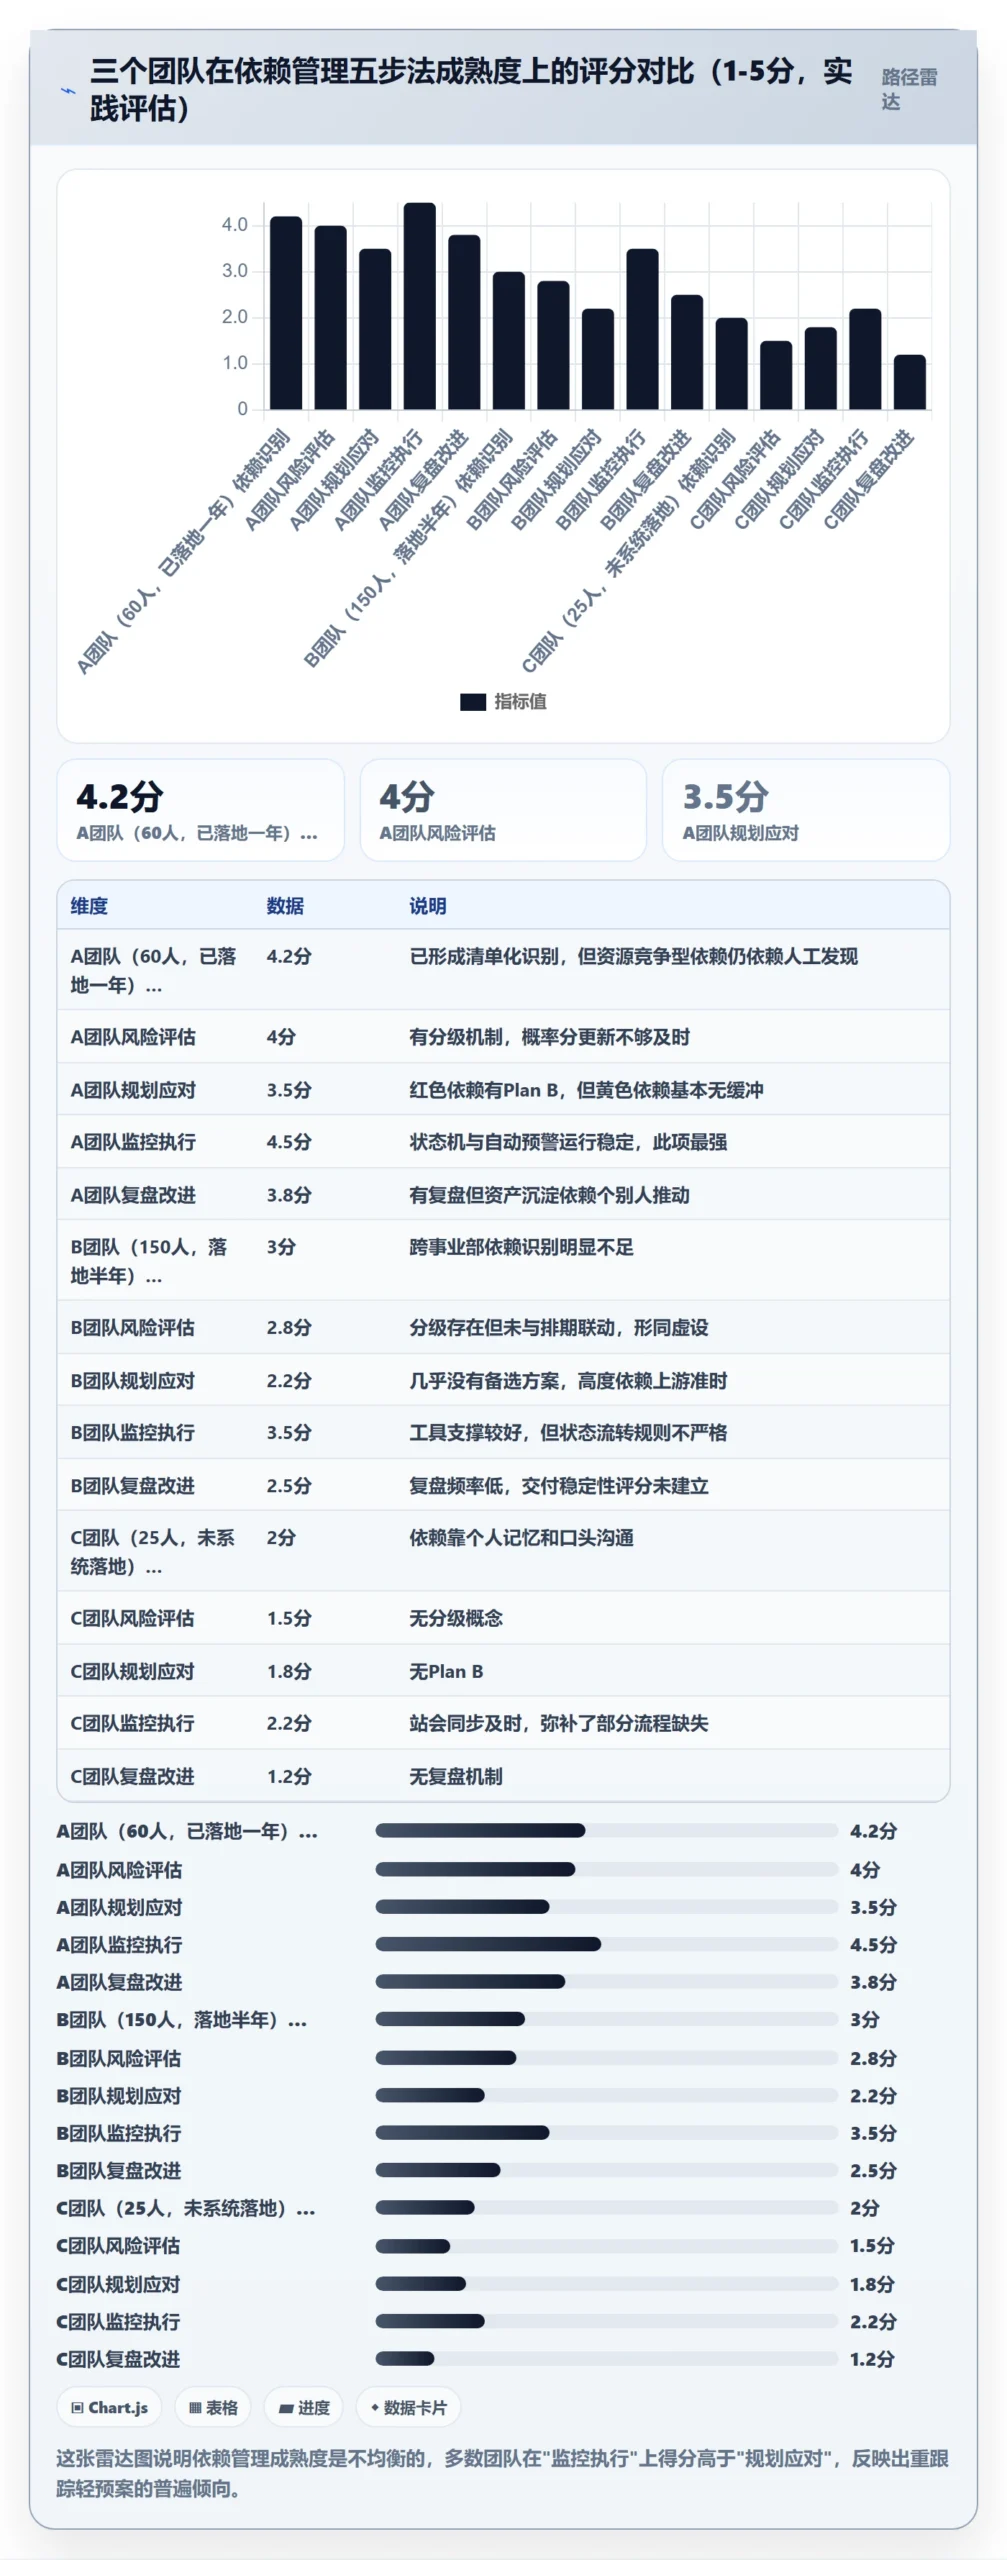Screen dimensions: 1007x2560
Task: Click the 数据 table column header
Action: pos(285,906)
